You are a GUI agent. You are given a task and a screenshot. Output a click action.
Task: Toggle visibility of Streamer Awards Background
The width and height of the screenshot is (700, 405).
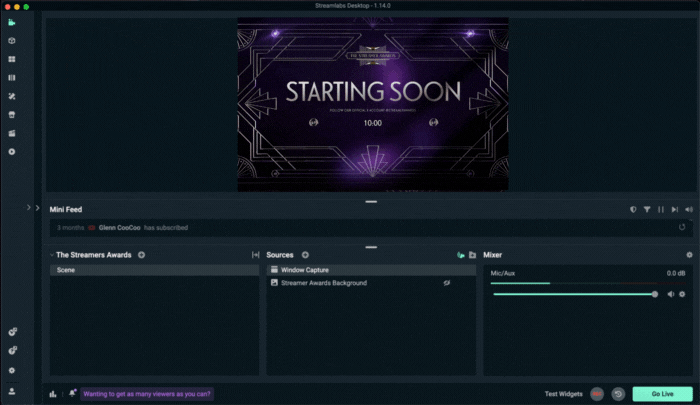click(x=446, y=283)
